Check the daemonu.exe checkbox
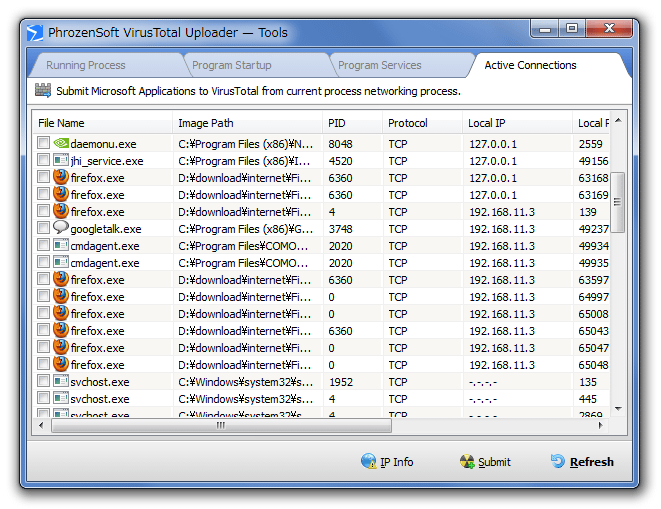 pyautogui.click(x=43, y=143)
